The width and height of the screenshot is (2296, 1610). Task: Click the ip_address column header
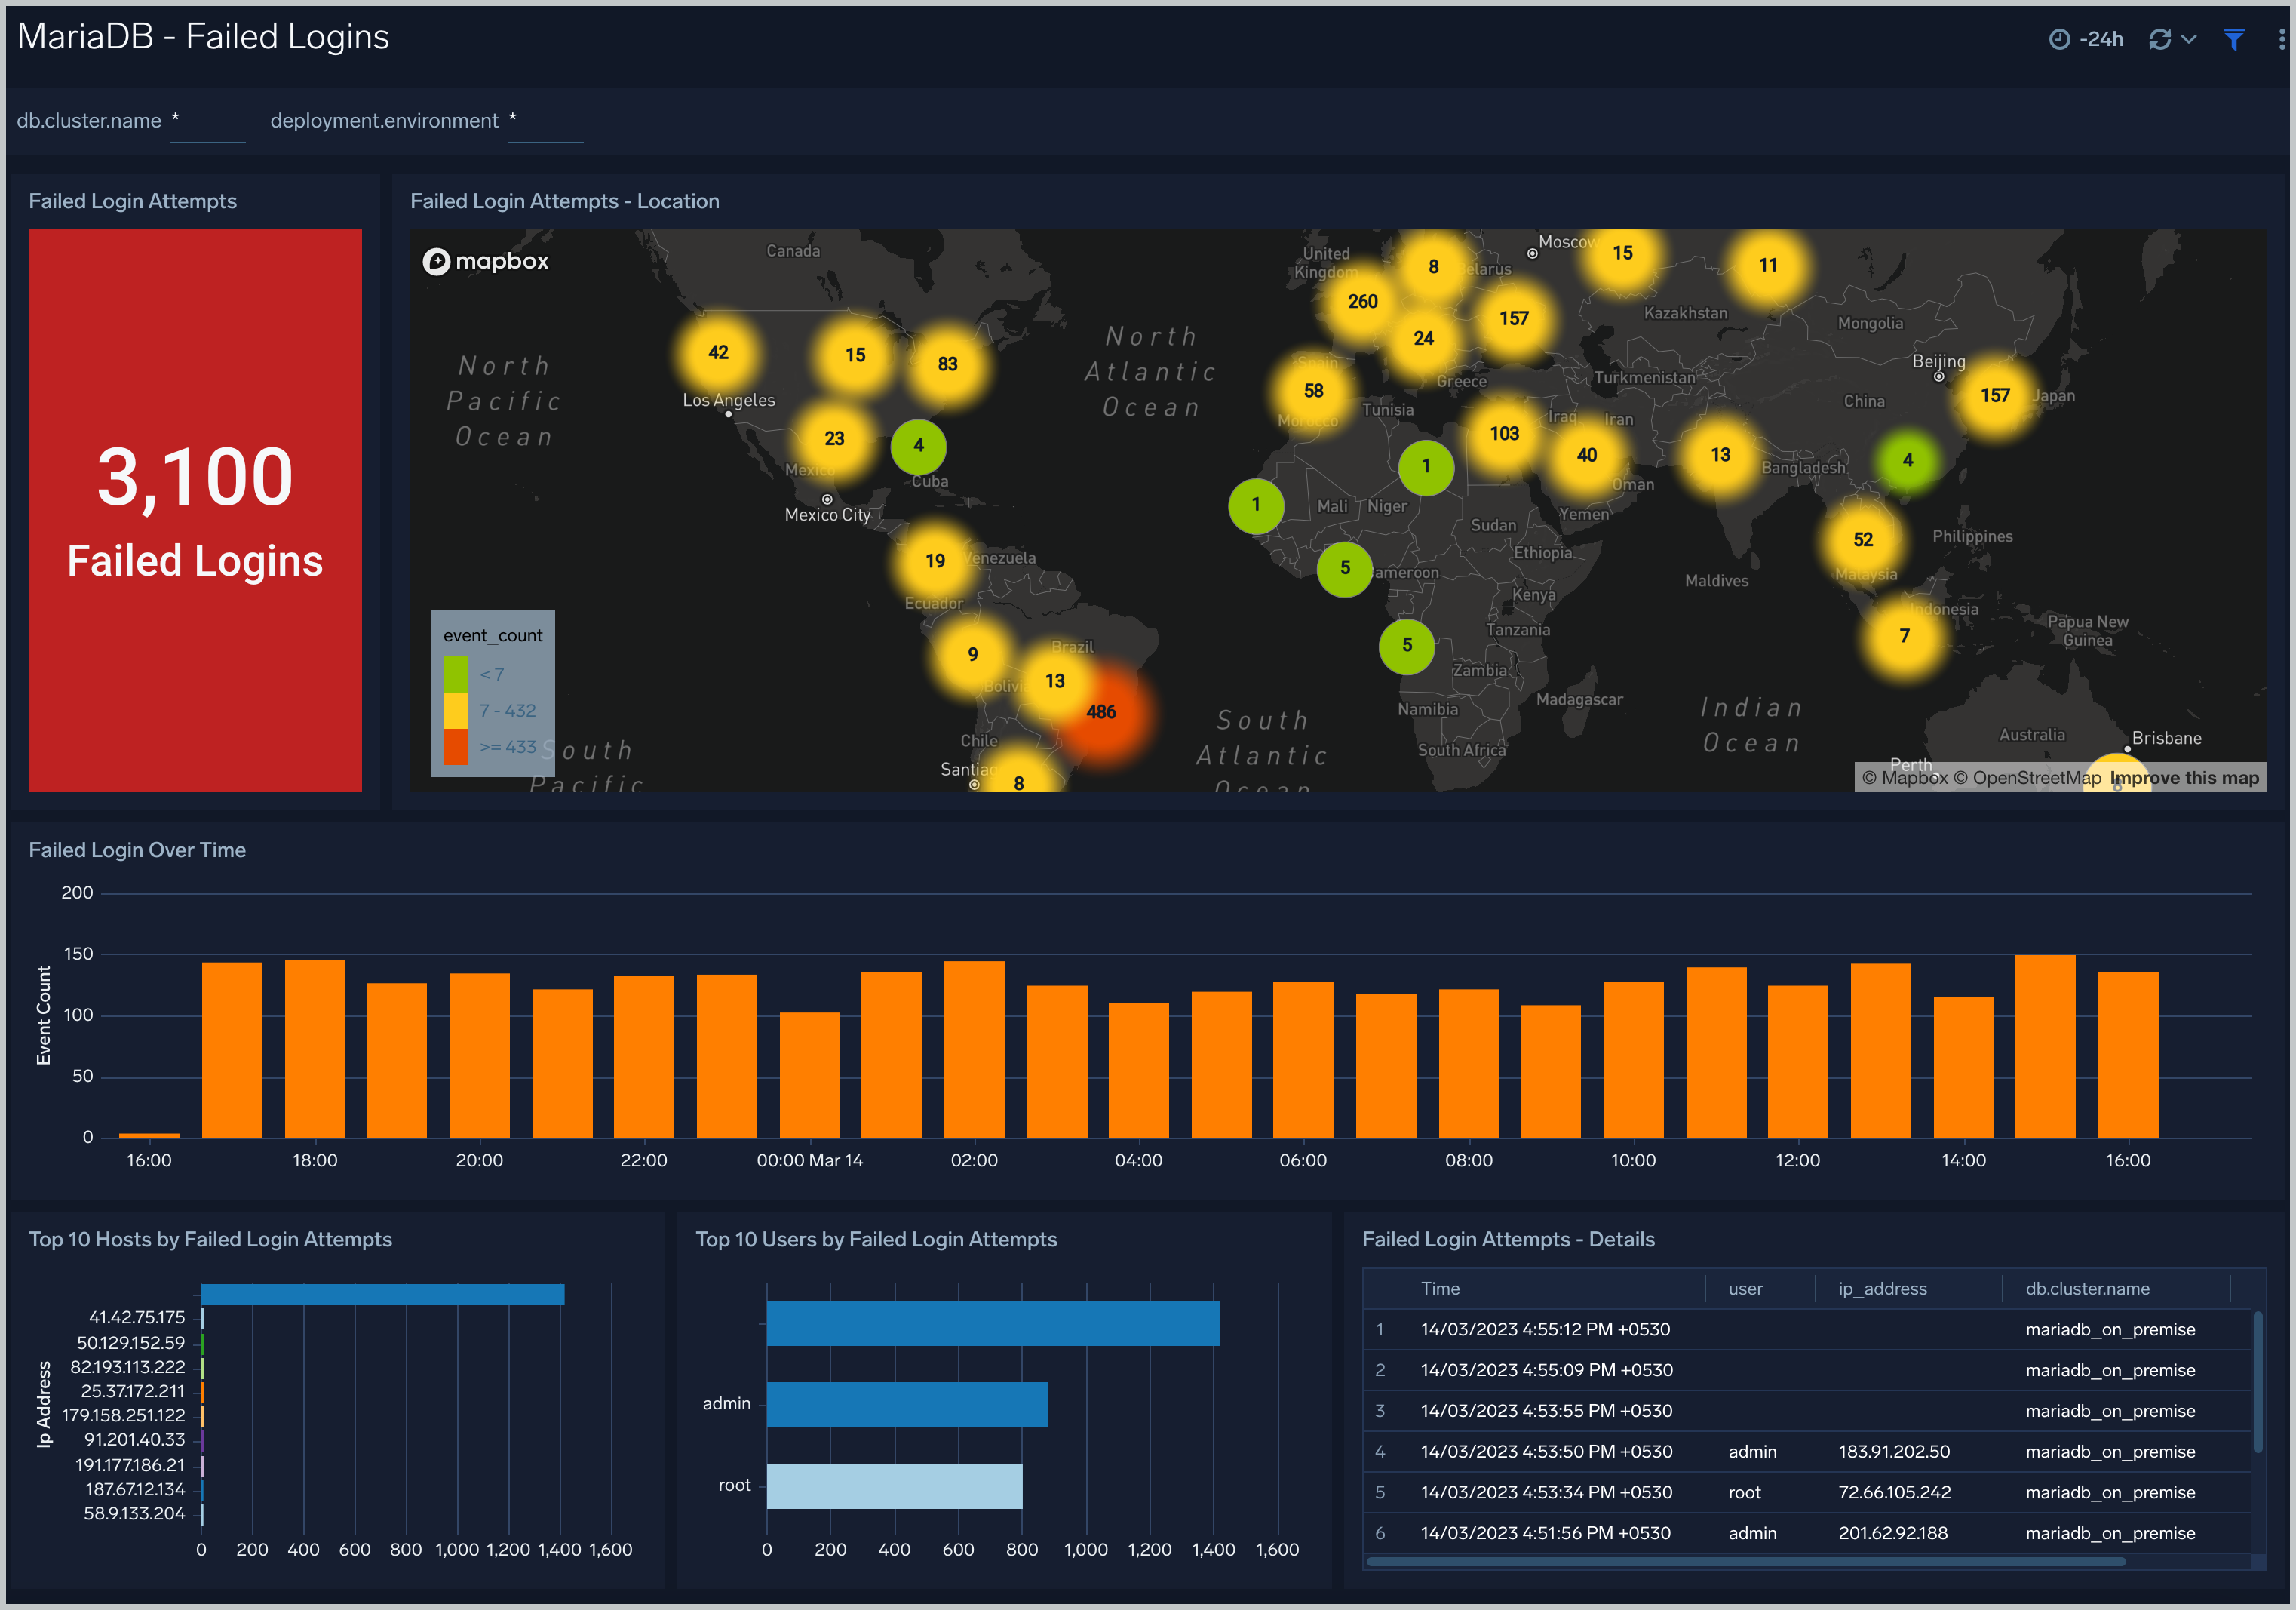[1882, 1289]
